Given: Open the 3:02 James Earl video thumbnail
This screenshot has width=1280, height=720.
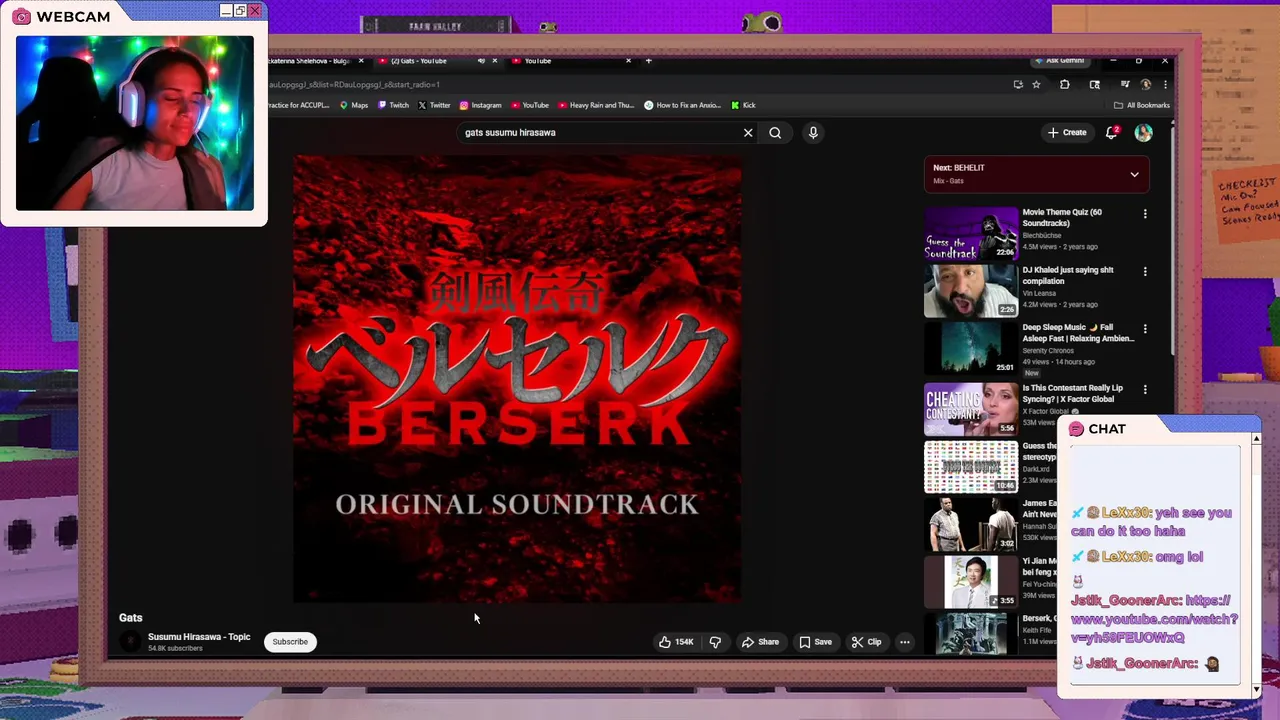Looking at the screenshot, I should pos(970,525).
